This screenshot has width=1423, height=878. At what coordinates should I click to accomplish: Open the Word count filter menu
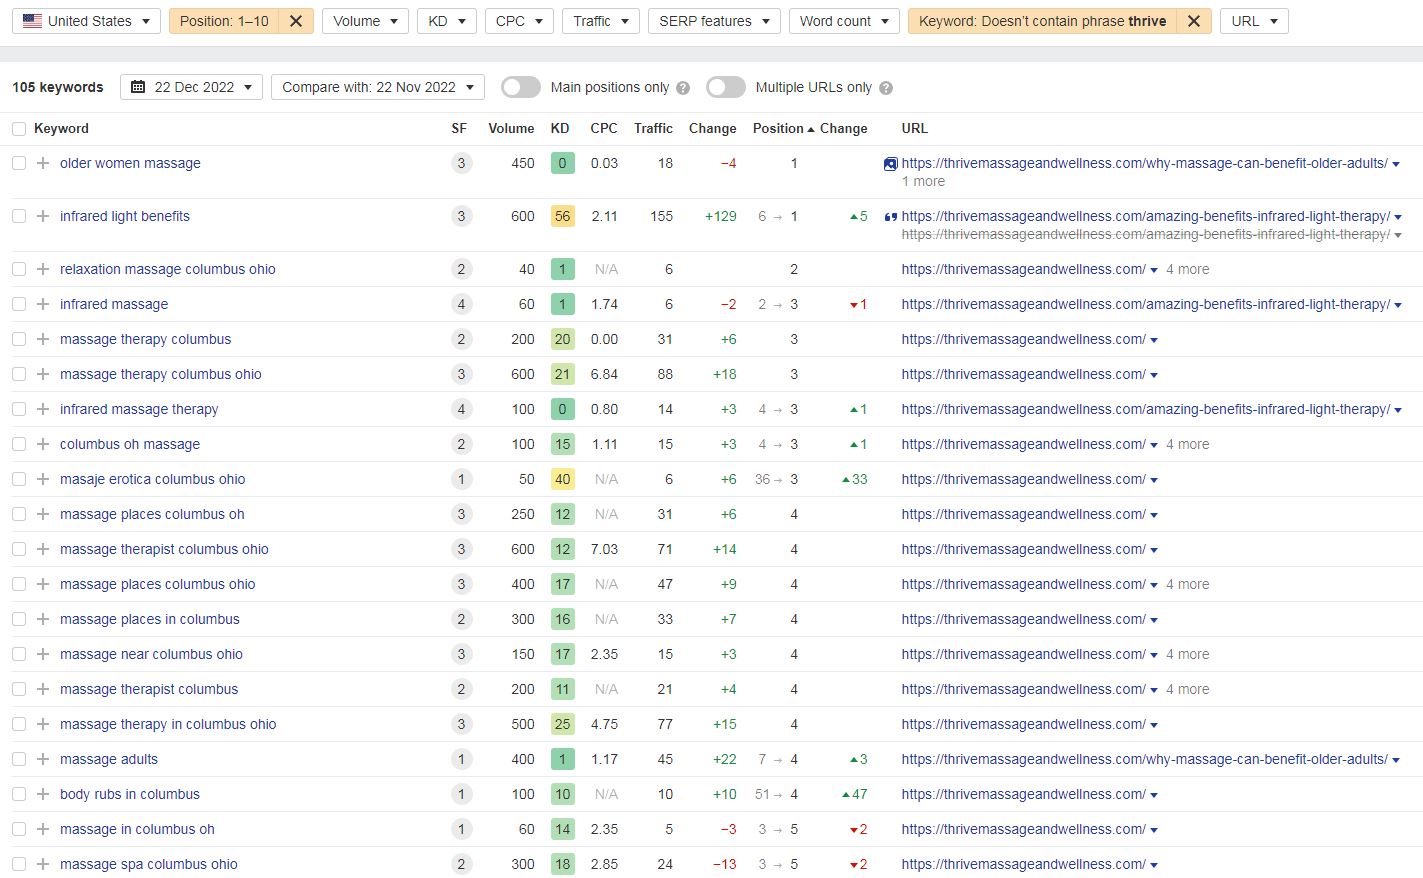pos(843,21)
